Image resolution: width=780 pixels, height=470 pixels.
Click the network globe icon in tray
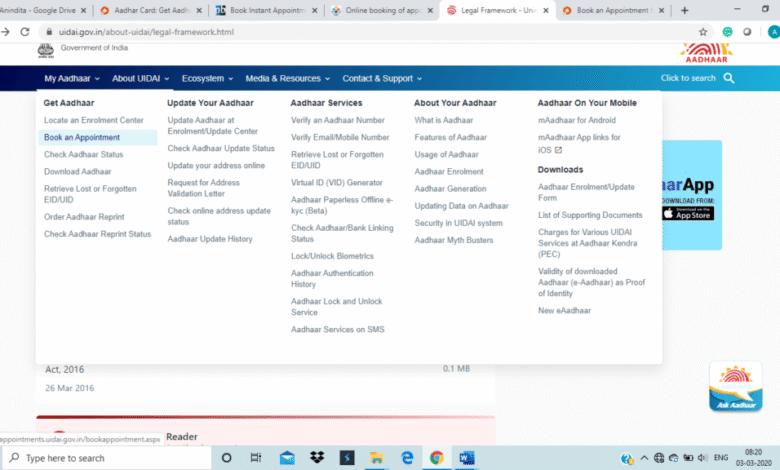(659, 458)
